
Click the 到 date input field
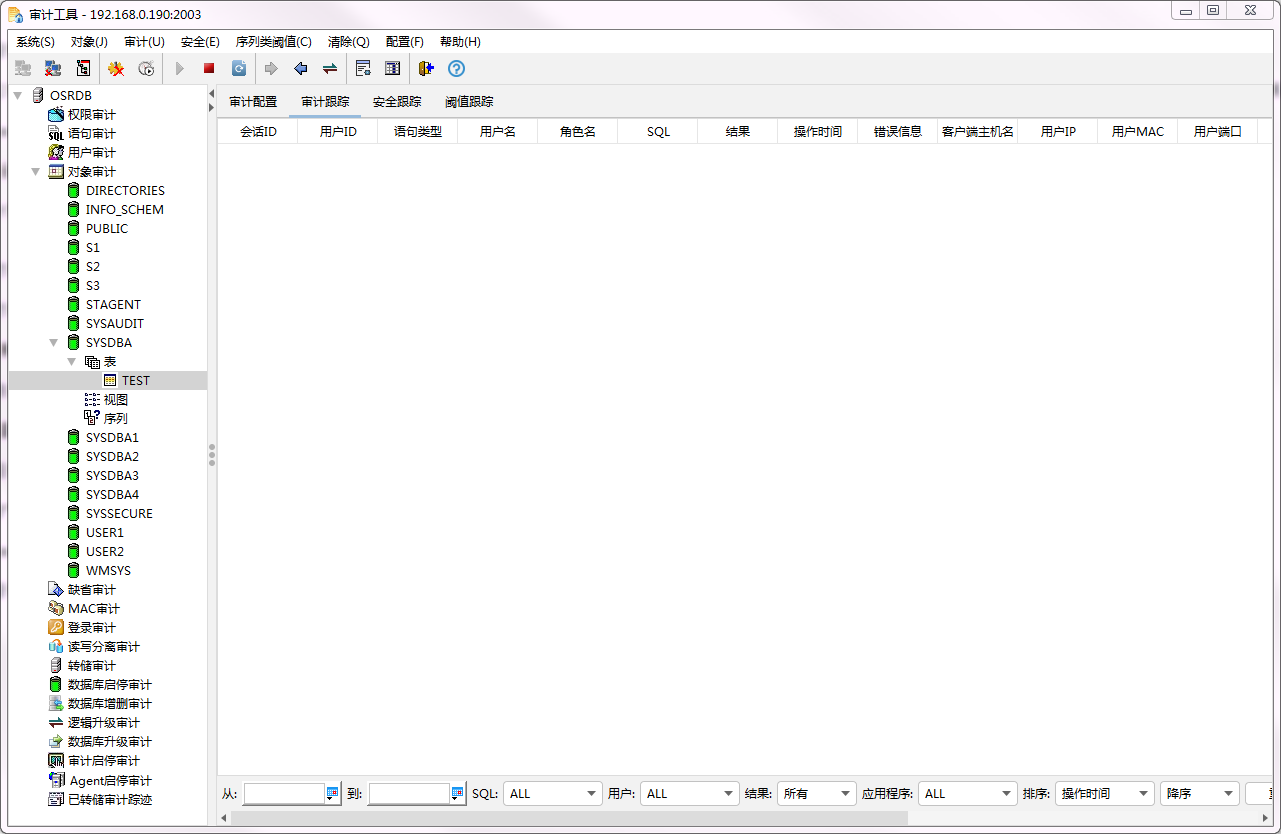pos(408,794)
